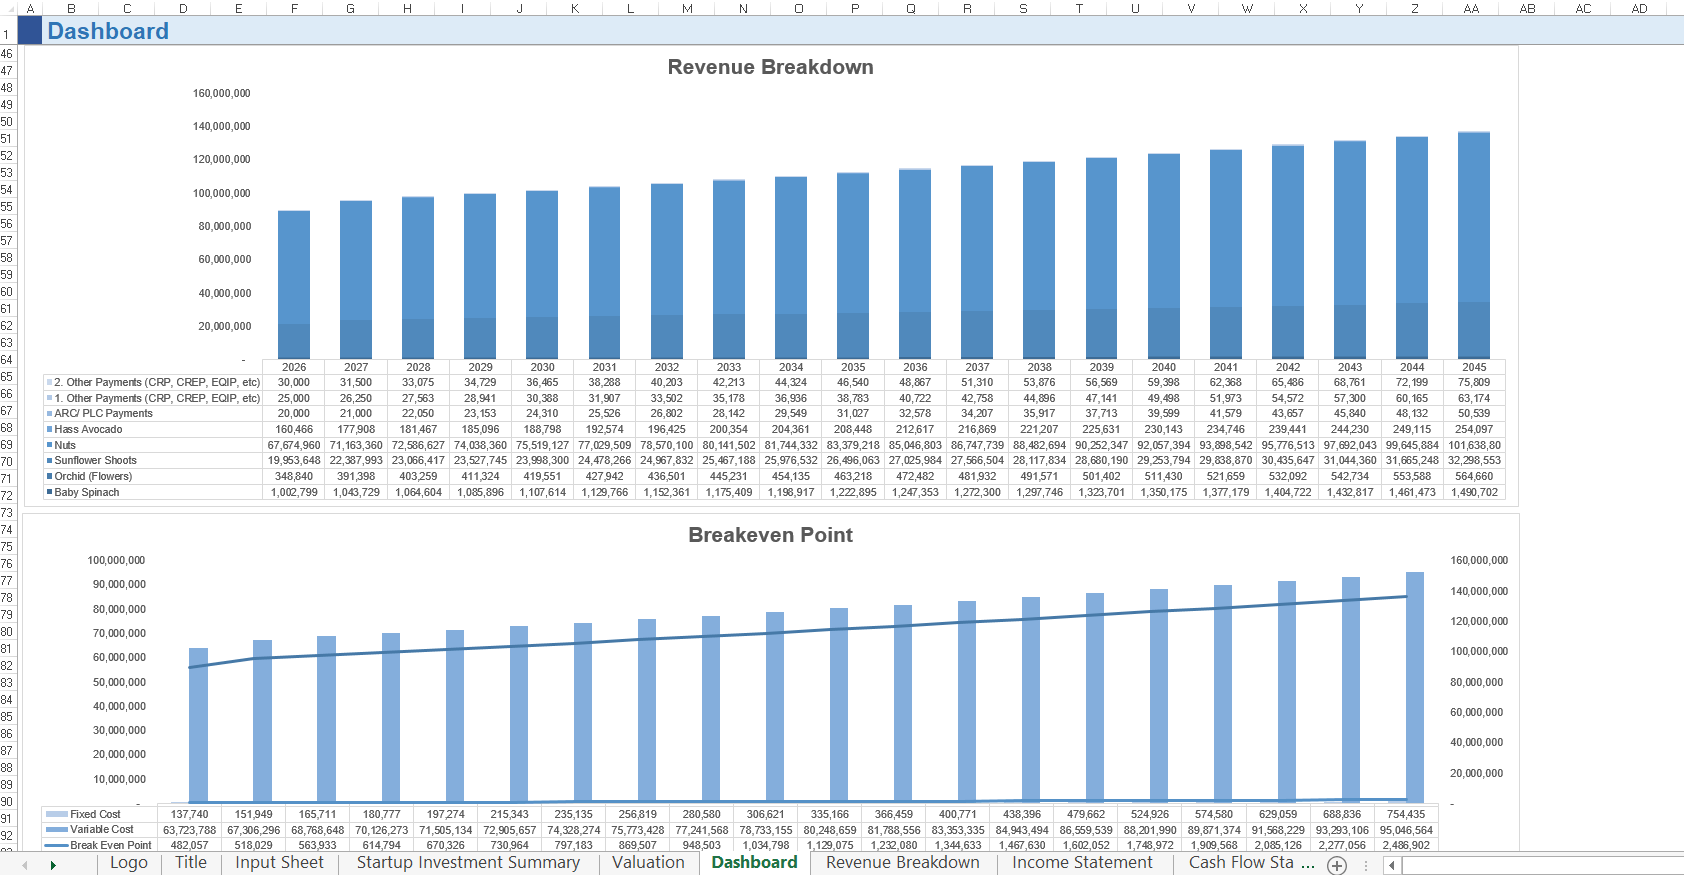1684x875 pixels.
Task: Click the Breakeven Point chart title
Action: point(770,535)
